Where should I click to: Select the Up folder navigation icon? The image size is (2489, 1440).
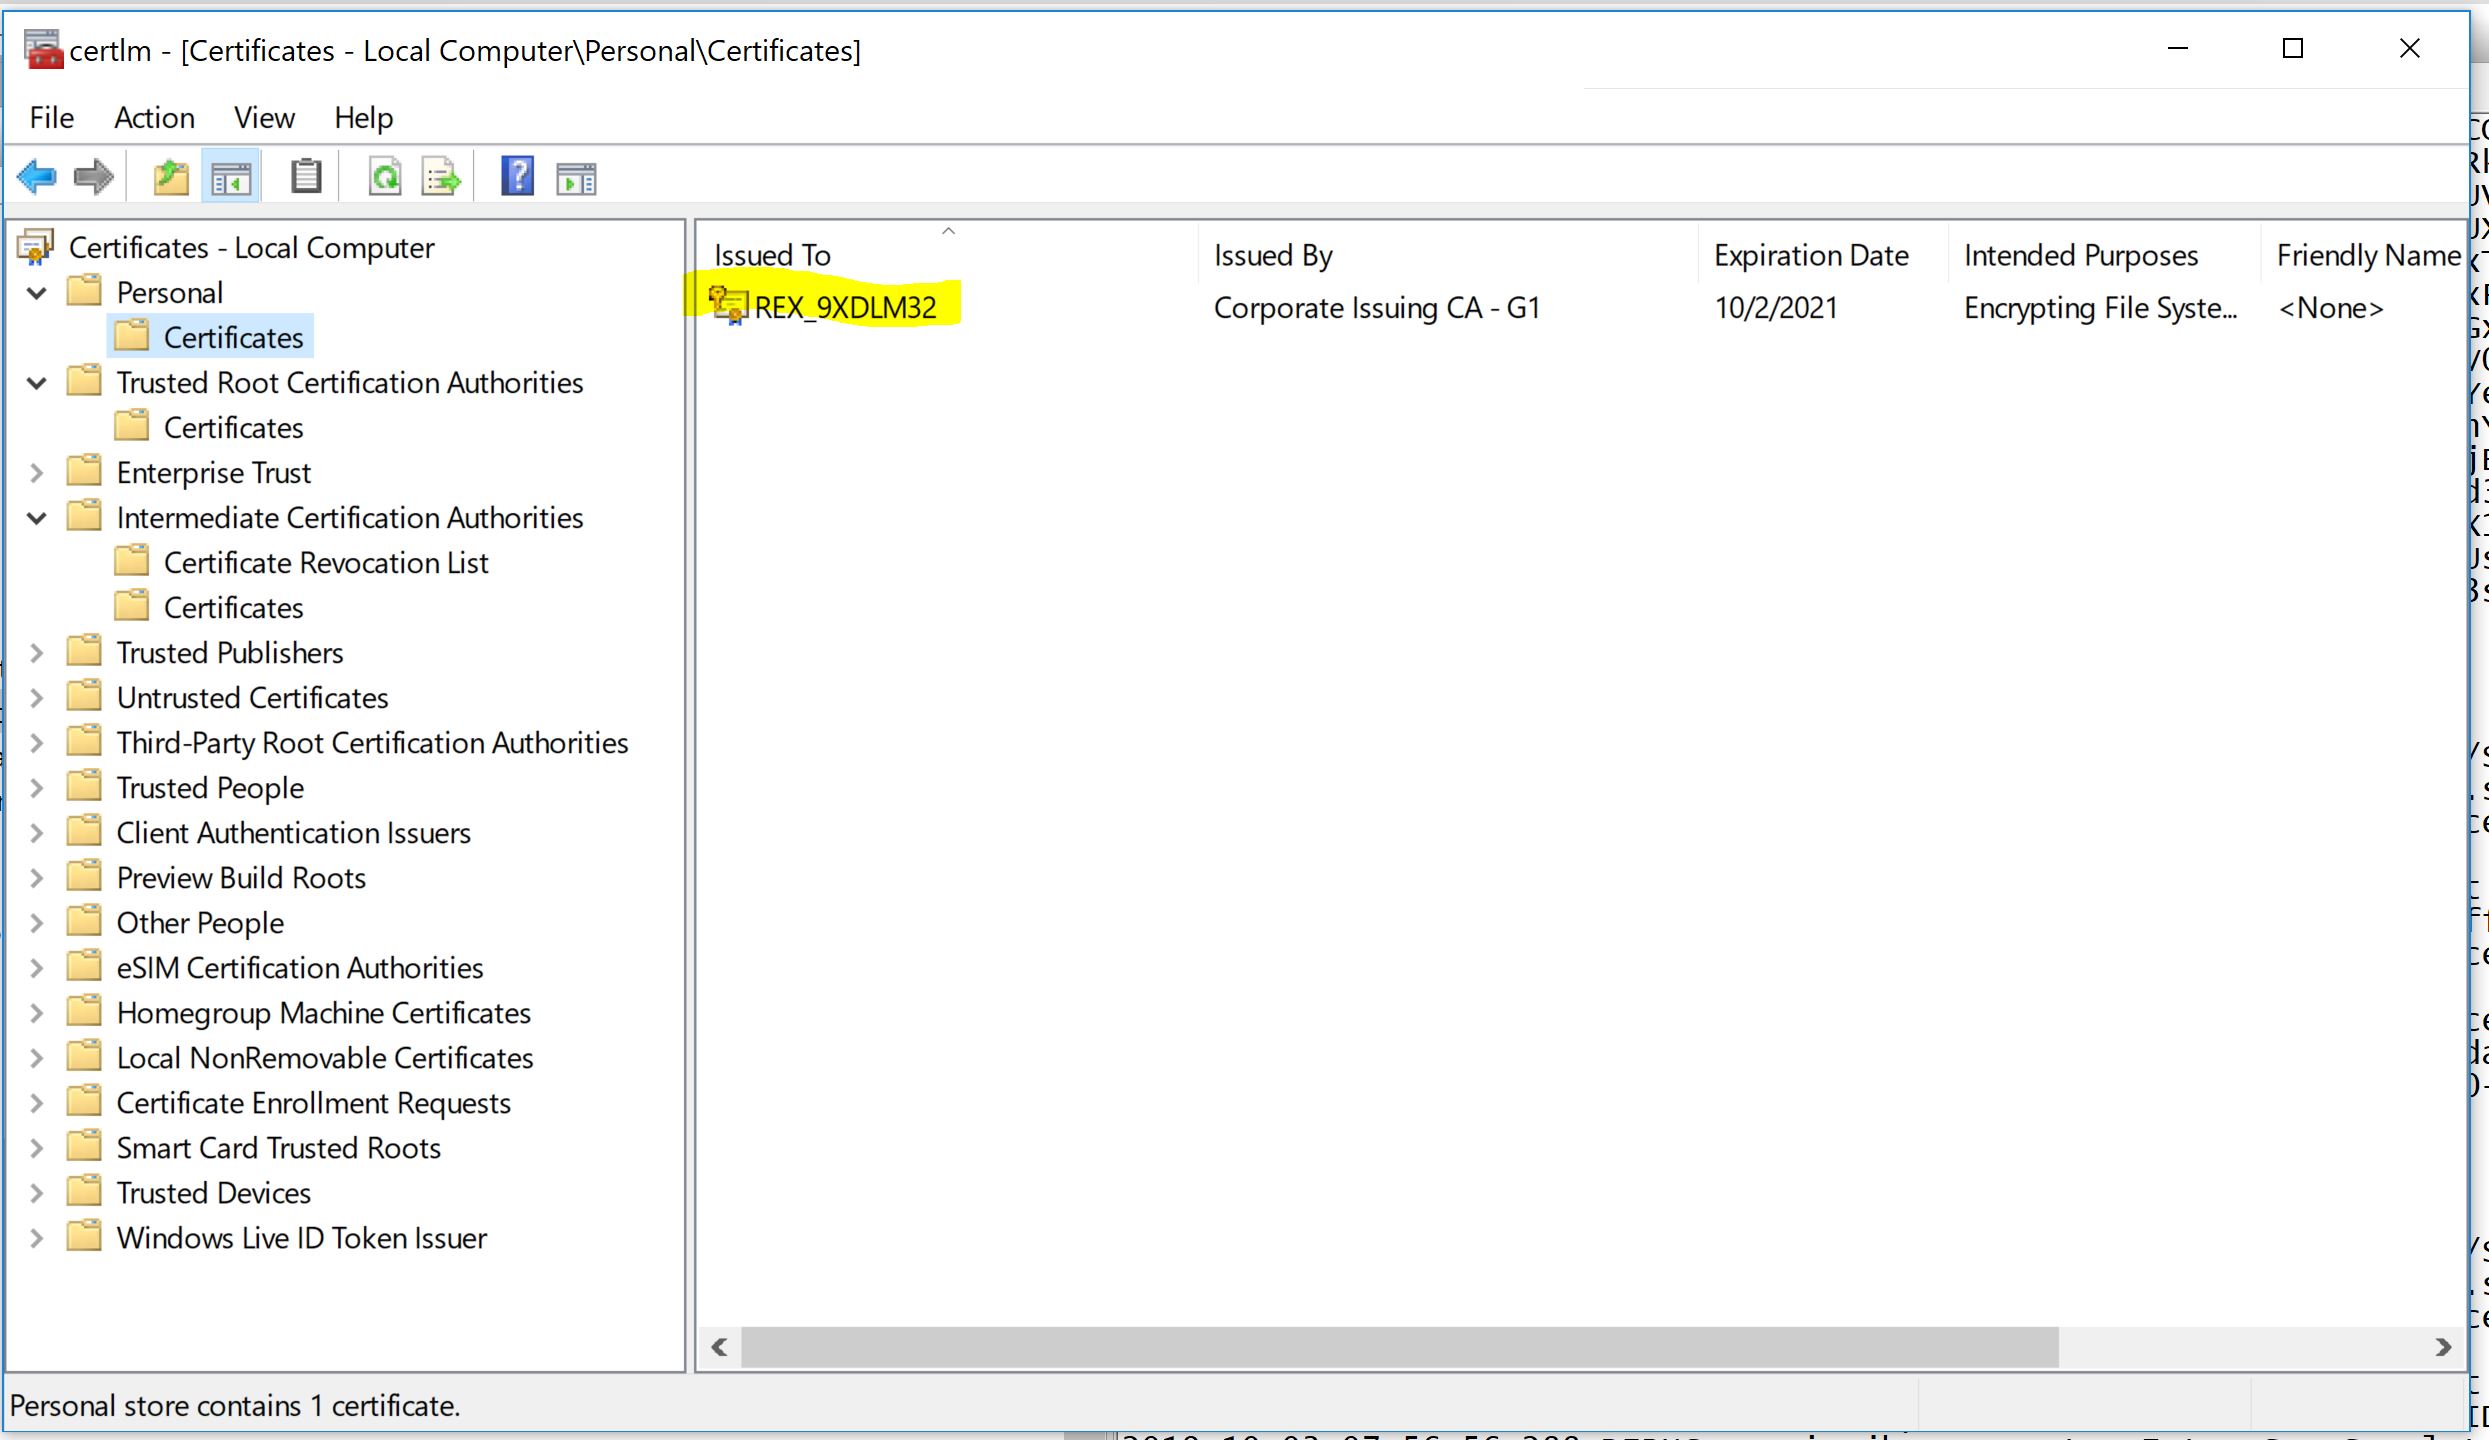coord(170,178)
